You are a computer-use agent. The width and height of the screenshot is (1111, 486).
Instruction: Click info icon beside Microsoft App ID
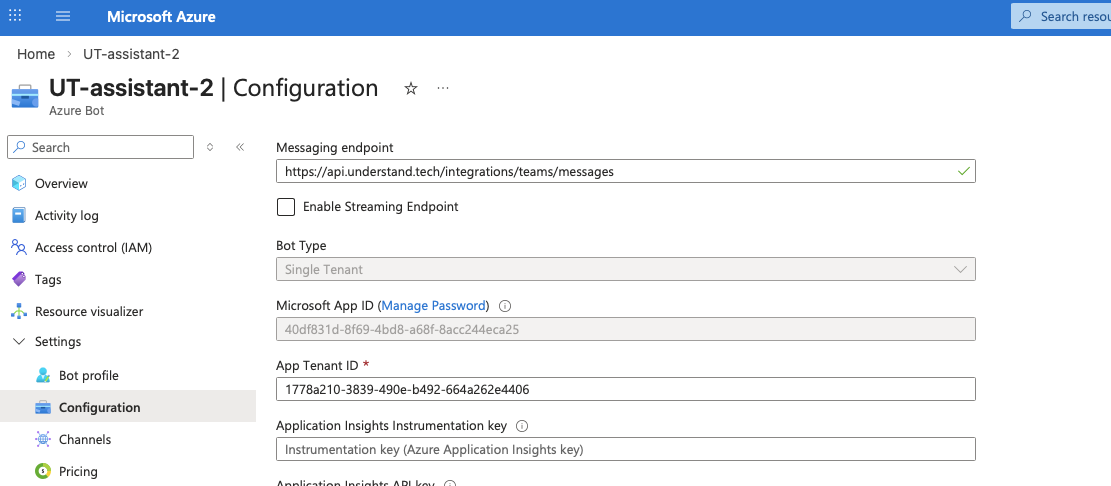click(x=505, y=306)
